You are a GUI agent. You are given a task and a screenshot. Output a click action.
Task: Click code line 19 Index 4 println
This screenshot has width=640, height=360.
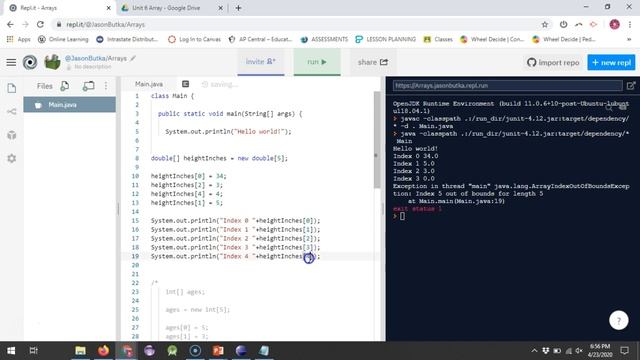pyautogui.click(x=236, y=256)
